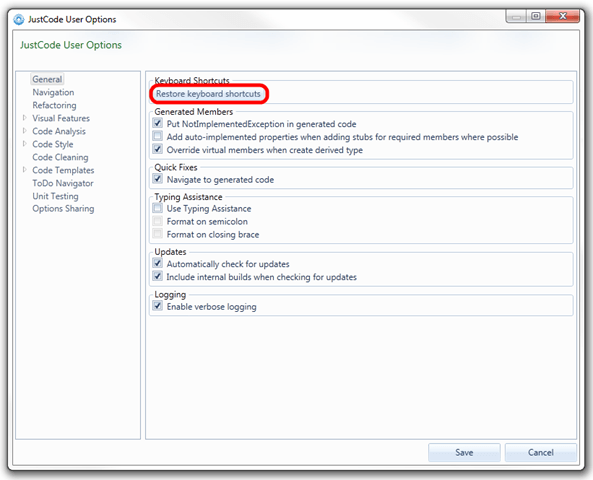593x480 pixels.
Task: Click the green JustCode User Options heading
Action: [x=71, y=45]
